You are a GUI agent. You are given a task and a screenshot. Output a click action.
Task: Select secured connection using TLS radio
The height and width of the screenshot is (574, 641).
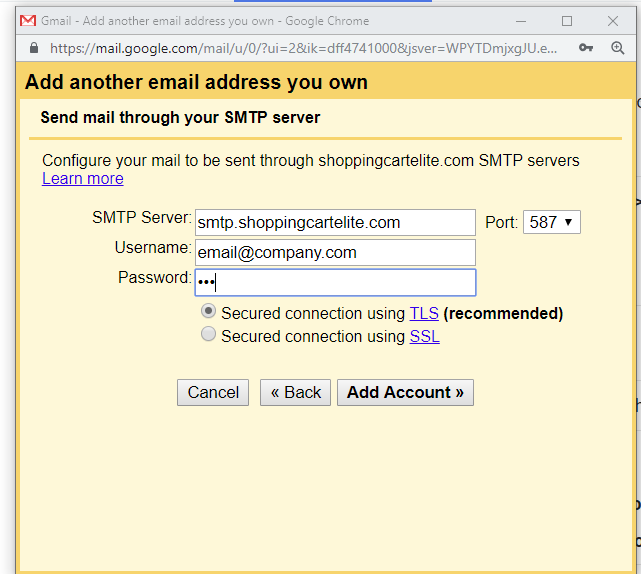(208, 312)
